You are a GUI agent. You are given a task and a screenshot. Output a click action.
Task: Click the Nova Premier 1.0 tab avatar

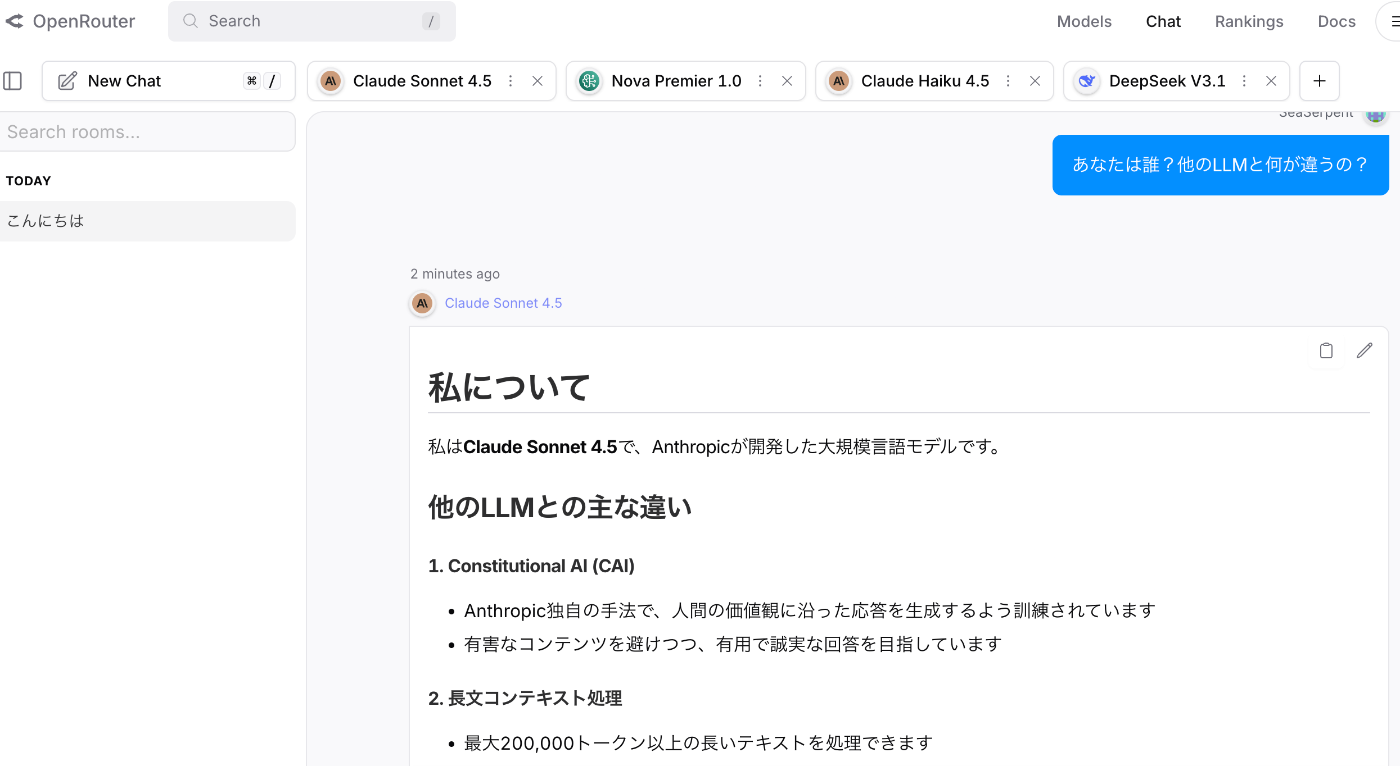pos(589,81)
